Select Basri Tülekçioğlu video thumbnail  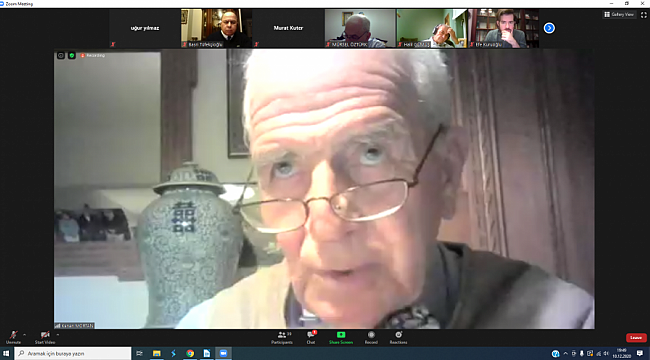click(216, 28)
